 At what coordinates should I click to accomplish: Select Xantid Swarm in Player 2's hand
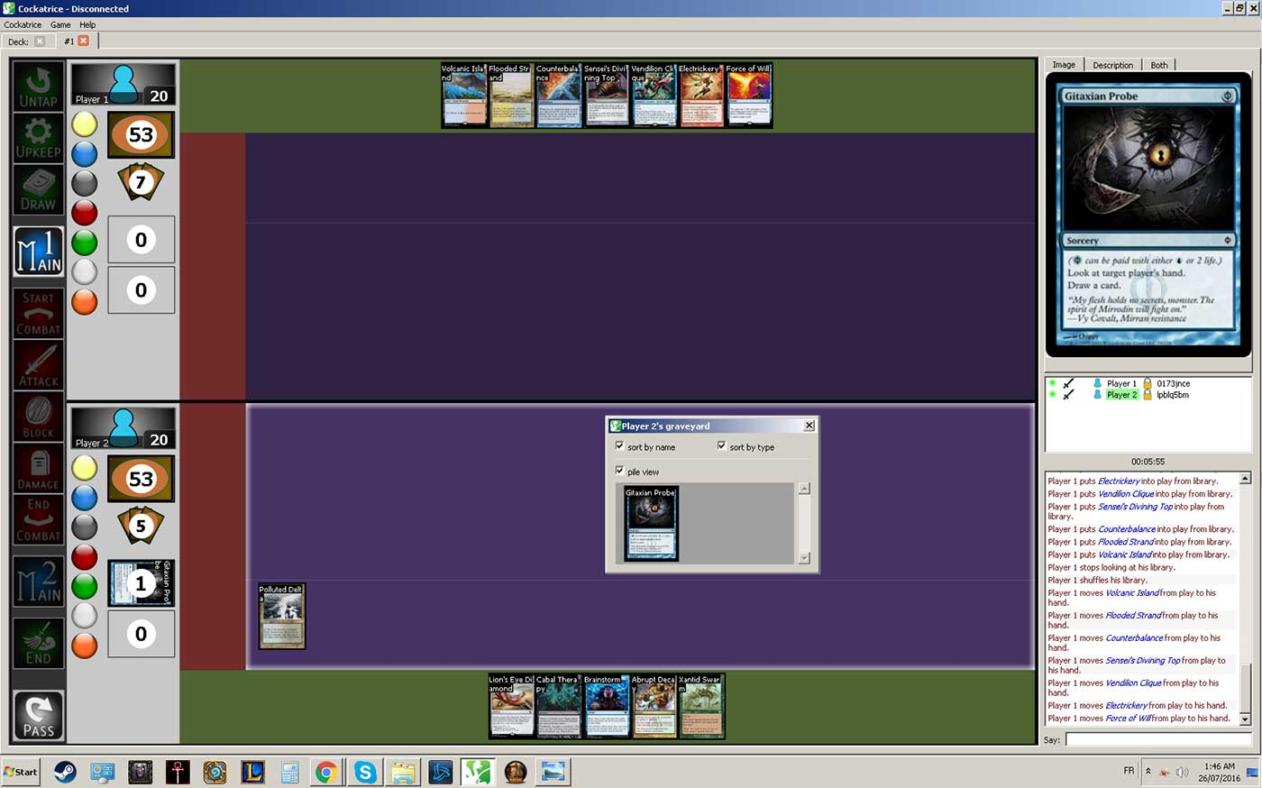coord(701,706)
